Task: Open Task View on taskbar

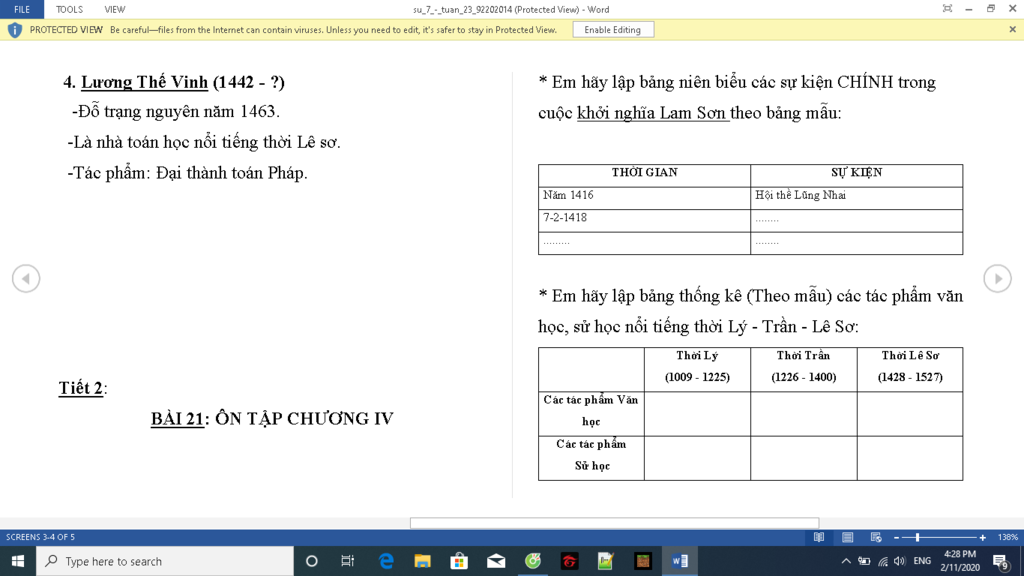Action: pos(347,561)
